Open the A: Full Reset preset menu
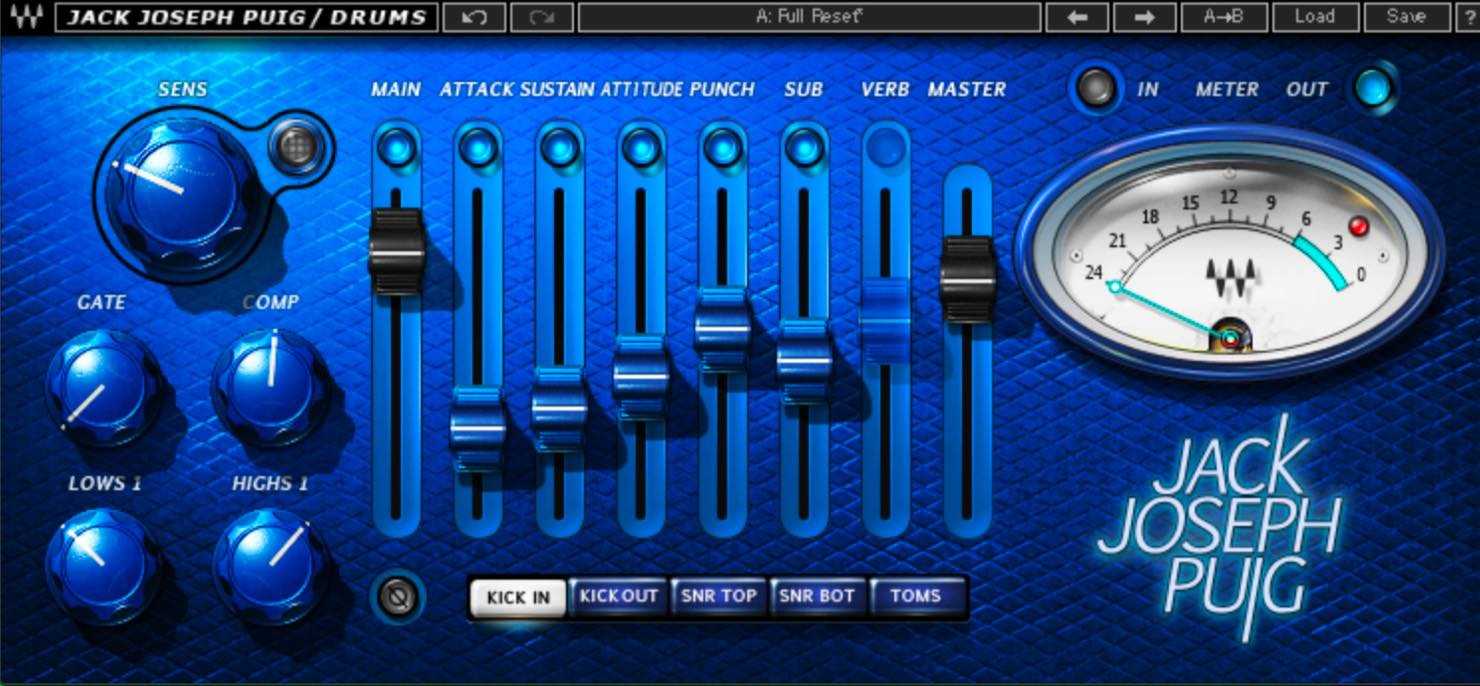1480x686 pixels. pyautogui.click(x=809, y=17)
